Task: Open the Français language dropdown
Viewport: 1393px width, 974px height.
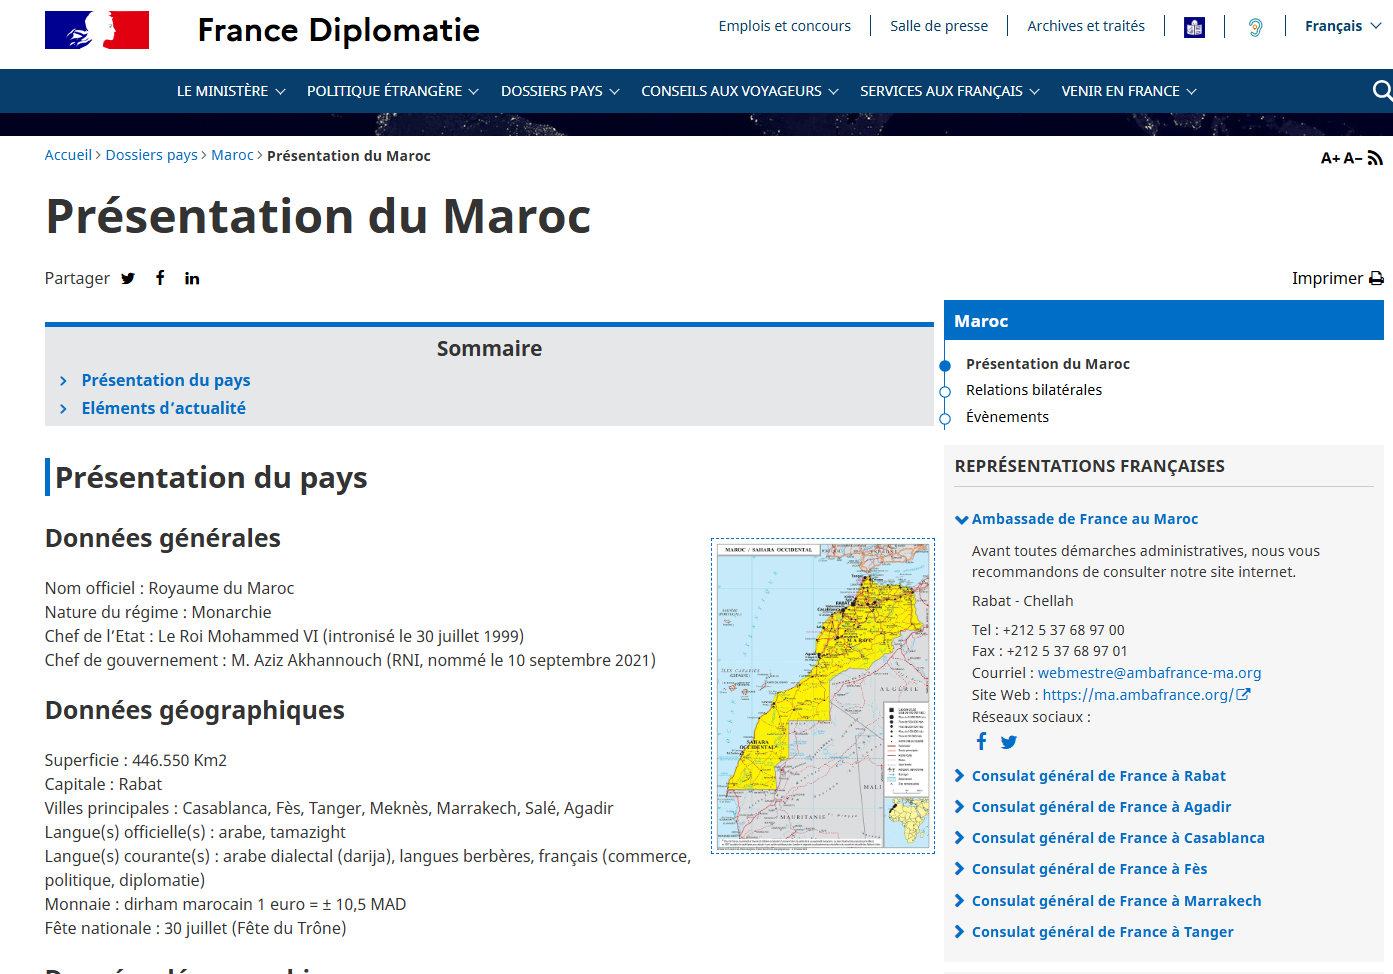Action: click(x=1342, y=26)
